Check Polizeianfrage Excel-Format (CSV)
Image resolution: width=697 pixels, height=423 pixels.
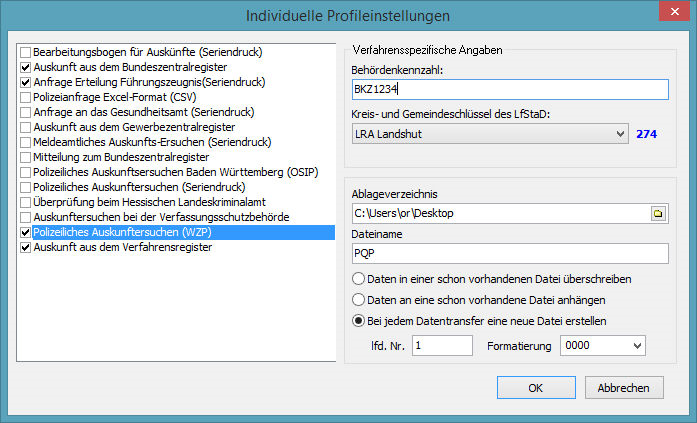click(26, 97)
